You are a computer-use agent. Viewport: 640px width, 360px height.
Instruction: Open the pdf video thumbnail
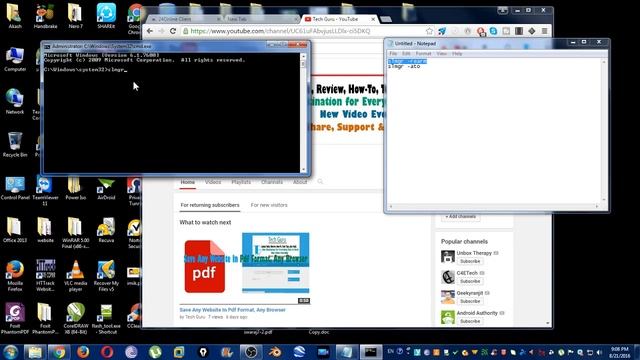point(244,269)
